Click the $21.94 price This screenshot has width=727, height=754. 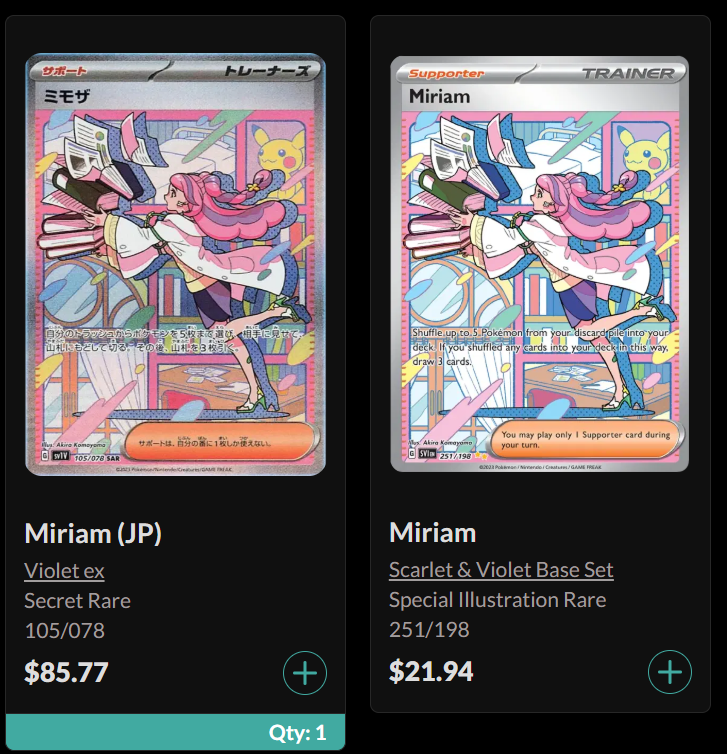click(431, 671)
